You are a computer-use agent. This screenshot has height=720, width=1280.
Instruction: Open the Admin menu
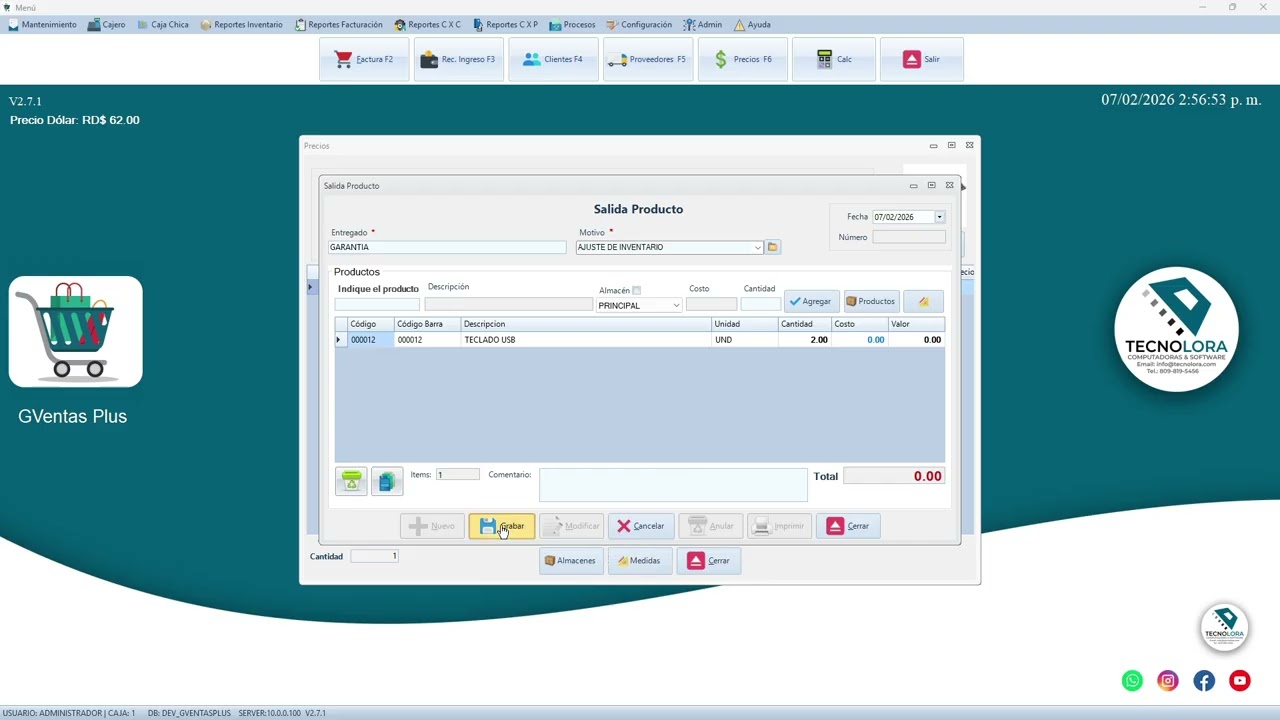703,24
